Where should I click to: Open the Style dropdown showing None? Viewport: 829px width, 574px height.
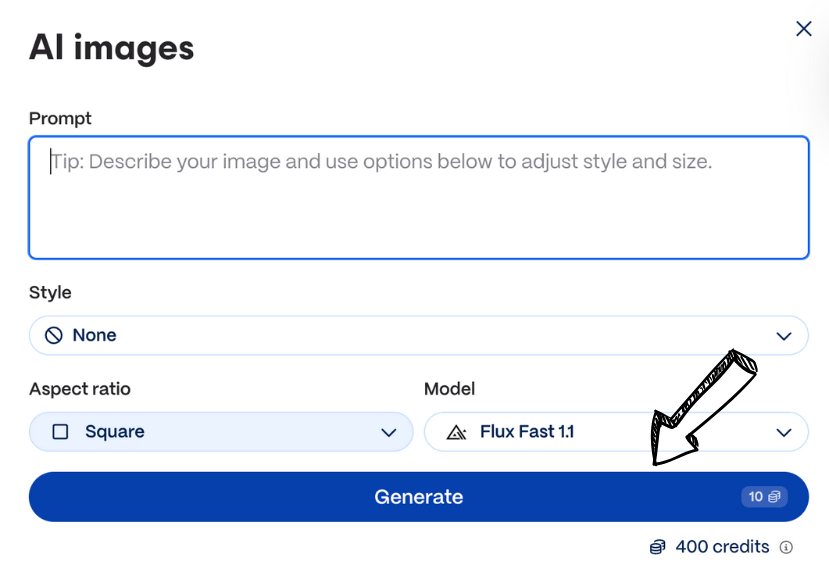click(418, 336)
